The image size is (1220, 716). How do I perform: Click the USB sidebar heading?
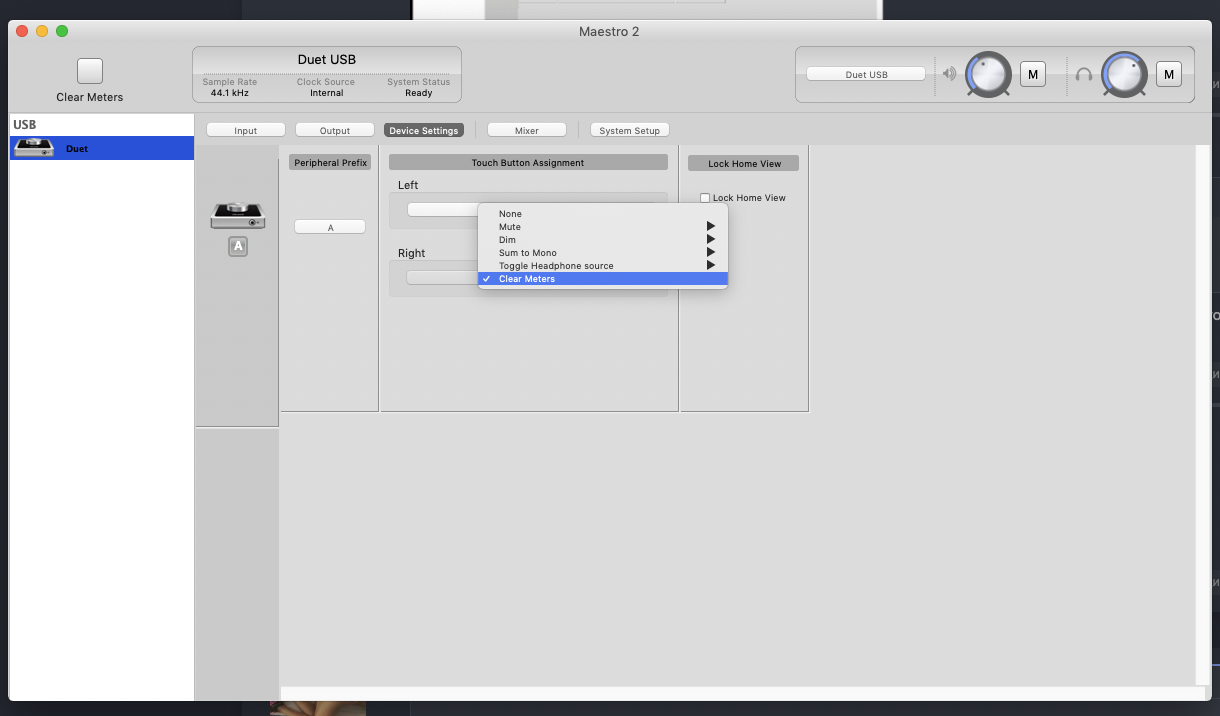[25, 125]
